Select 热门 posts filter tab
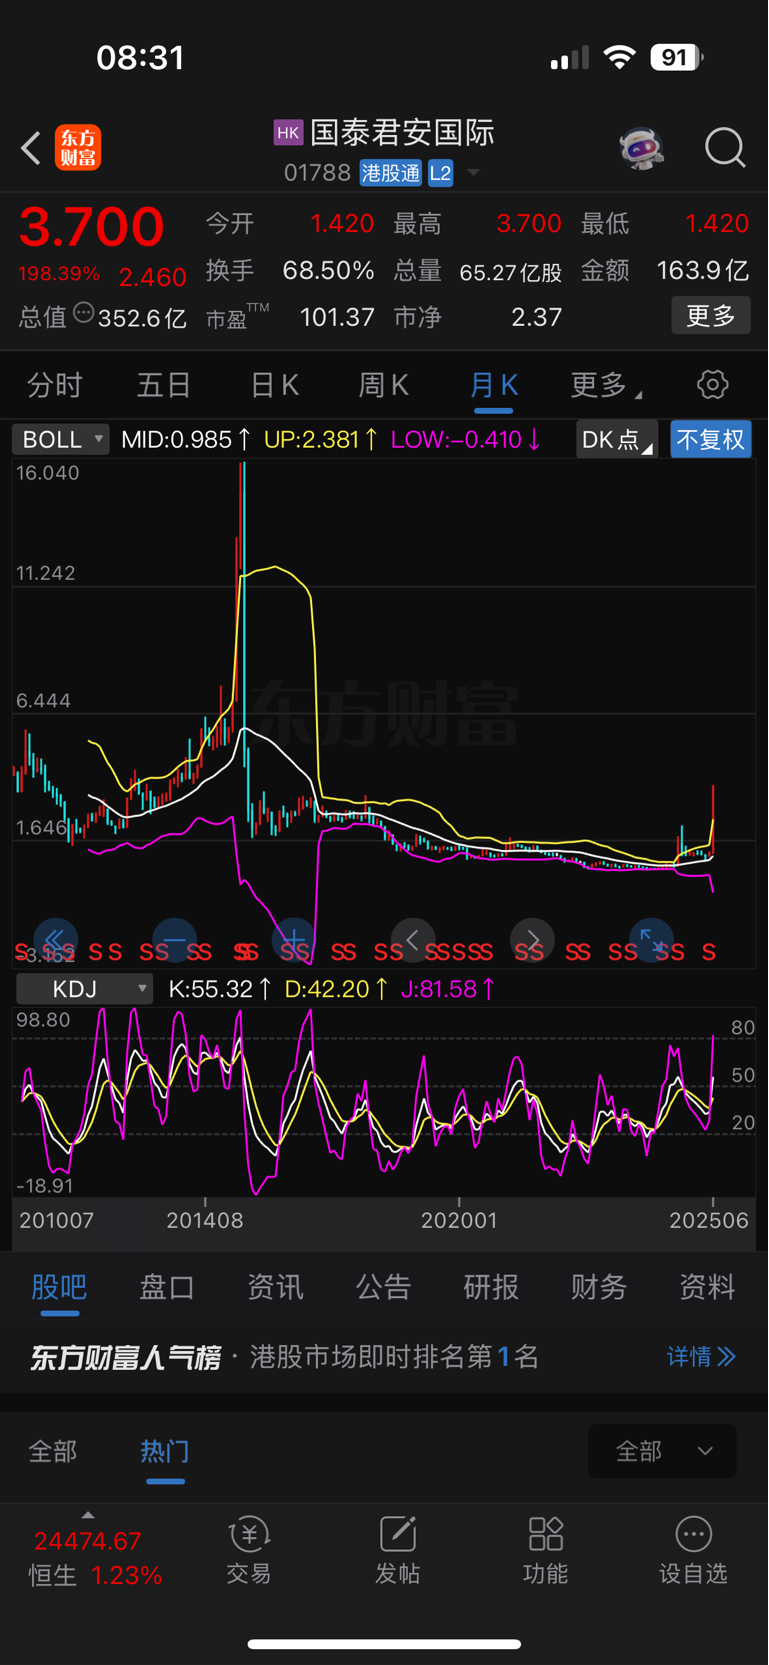Screen dimensions: 769x1665 [165, 1451]
